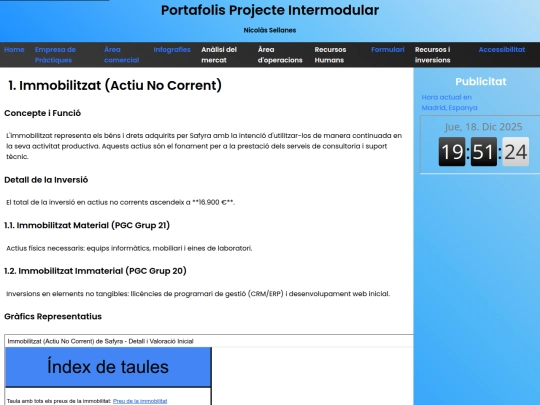
Task: Click the embedded sheet title Immobilitzat de Safyra
Action: pos(100,341)
